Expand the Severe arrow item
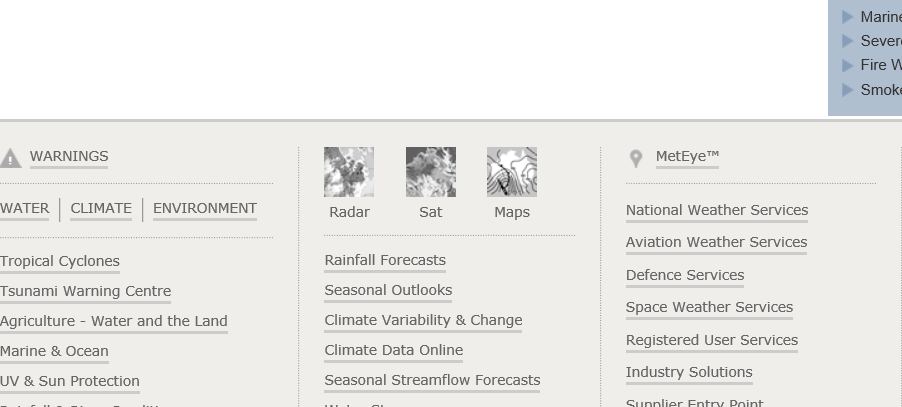 tap(848, 41)
